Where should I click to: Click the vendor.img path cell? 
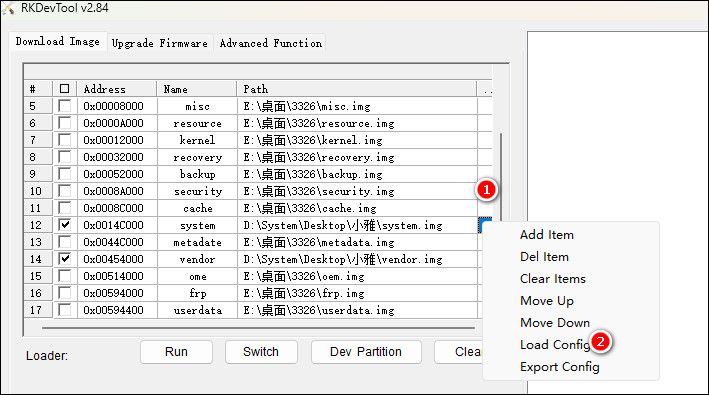tap(357, 259)
